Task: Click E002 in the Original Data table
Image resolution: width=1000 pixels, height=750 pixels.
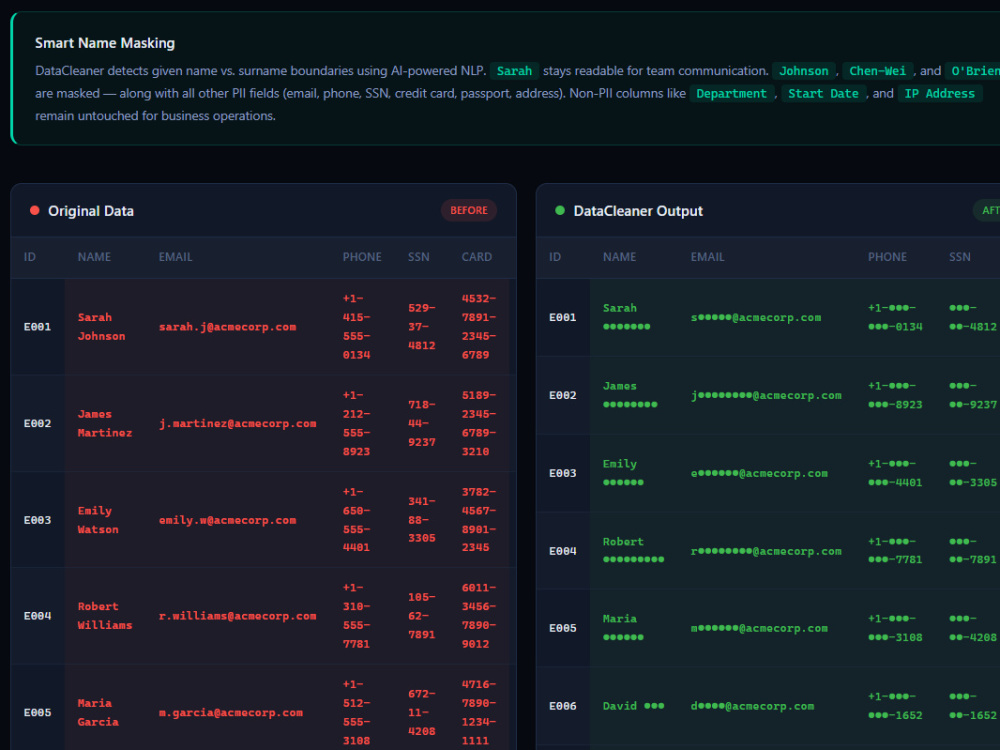Action: [x=37, y=423]
